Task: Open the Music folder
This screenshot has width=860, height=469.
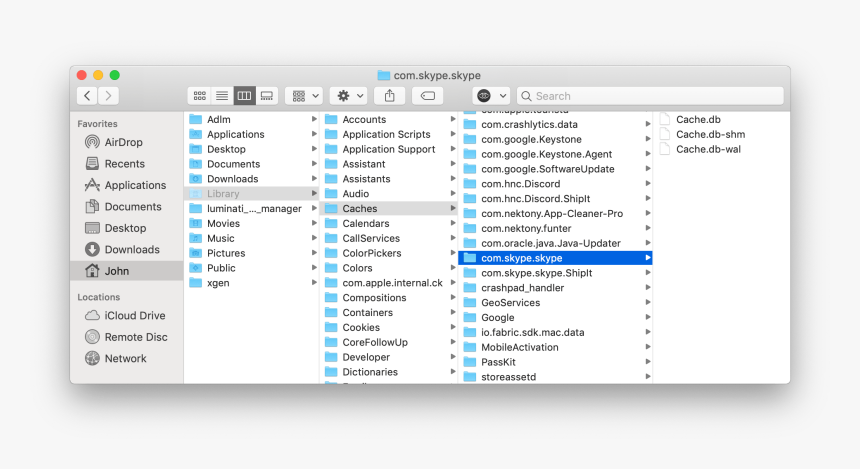Action: (252, 238)
